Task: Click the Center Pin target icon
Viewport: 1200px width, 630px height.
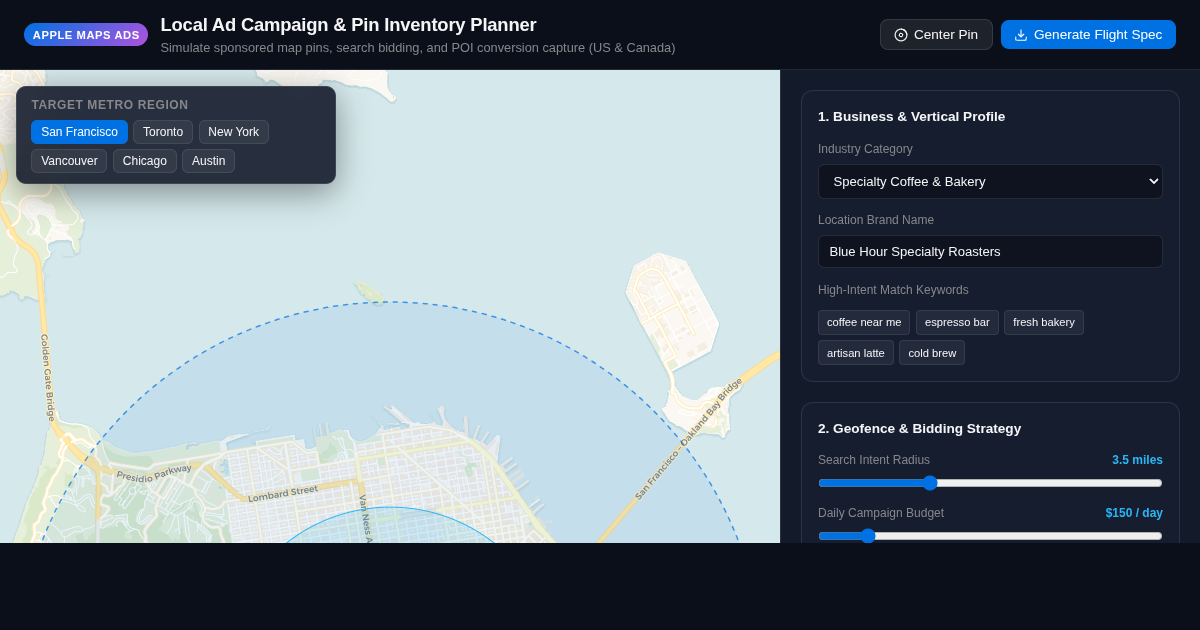Action: click(901, 35)
